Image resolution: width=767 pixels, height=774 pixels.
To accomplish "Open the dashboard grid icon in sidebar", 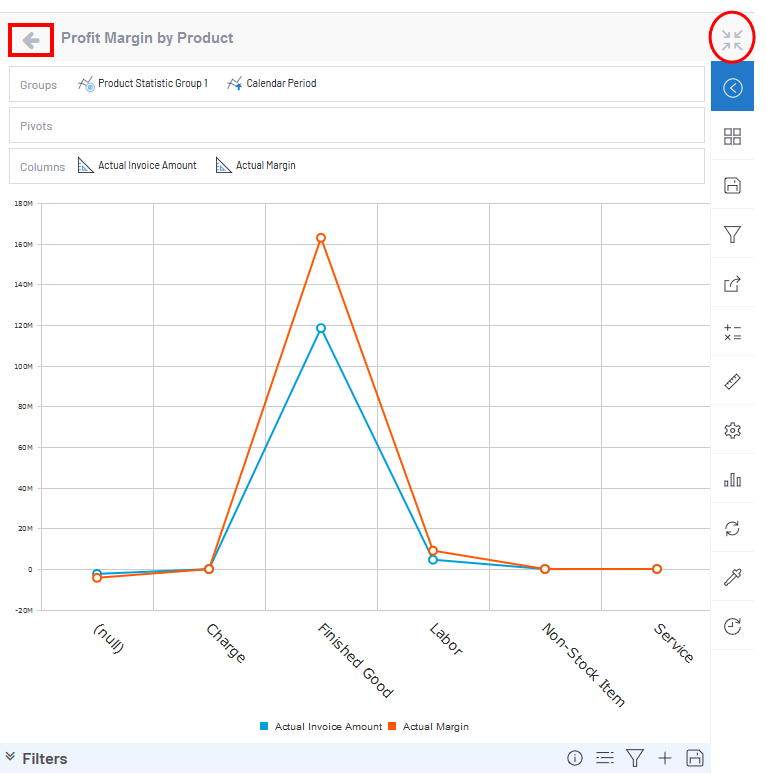I will [732, 137].
